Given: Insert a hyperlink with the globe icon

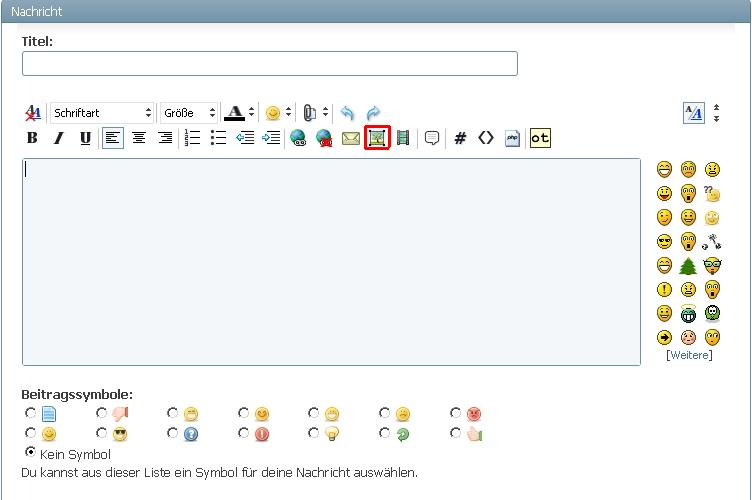Looking at the screenshot, I should (x=298, y=138).
